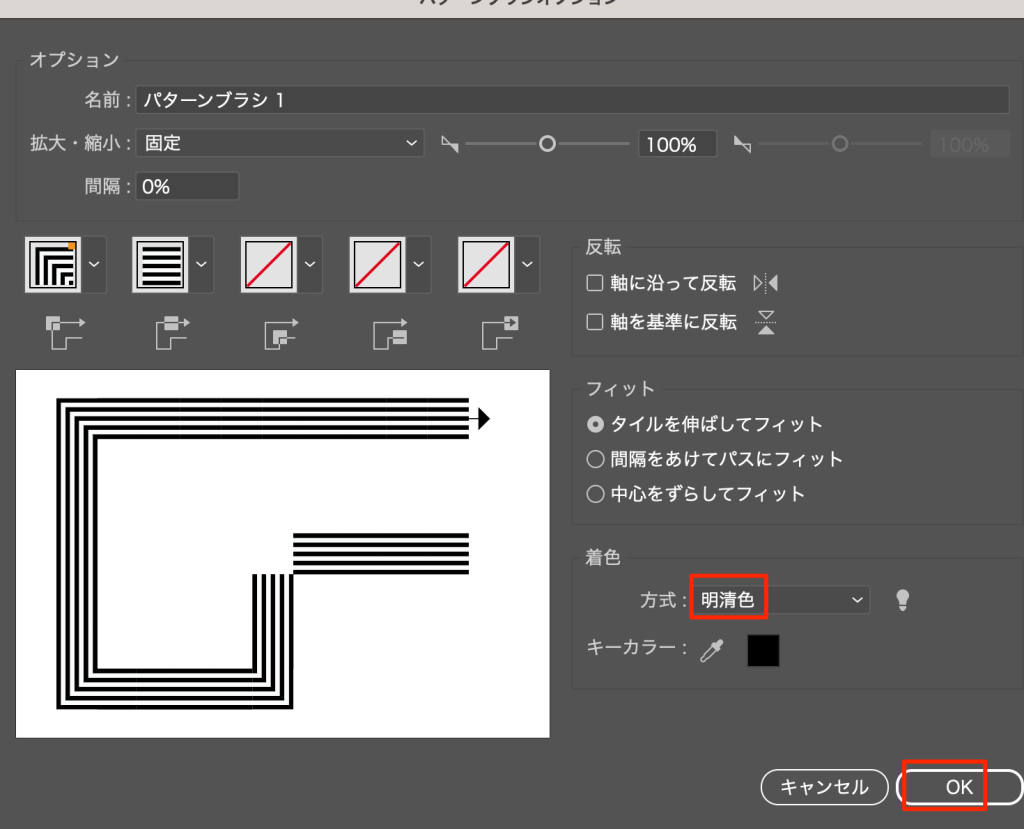The image size is (1024, 829).
Task: Select タイルを伸ばしてフィット radio option
Action: pyautogui.click(x=595, y=424)
